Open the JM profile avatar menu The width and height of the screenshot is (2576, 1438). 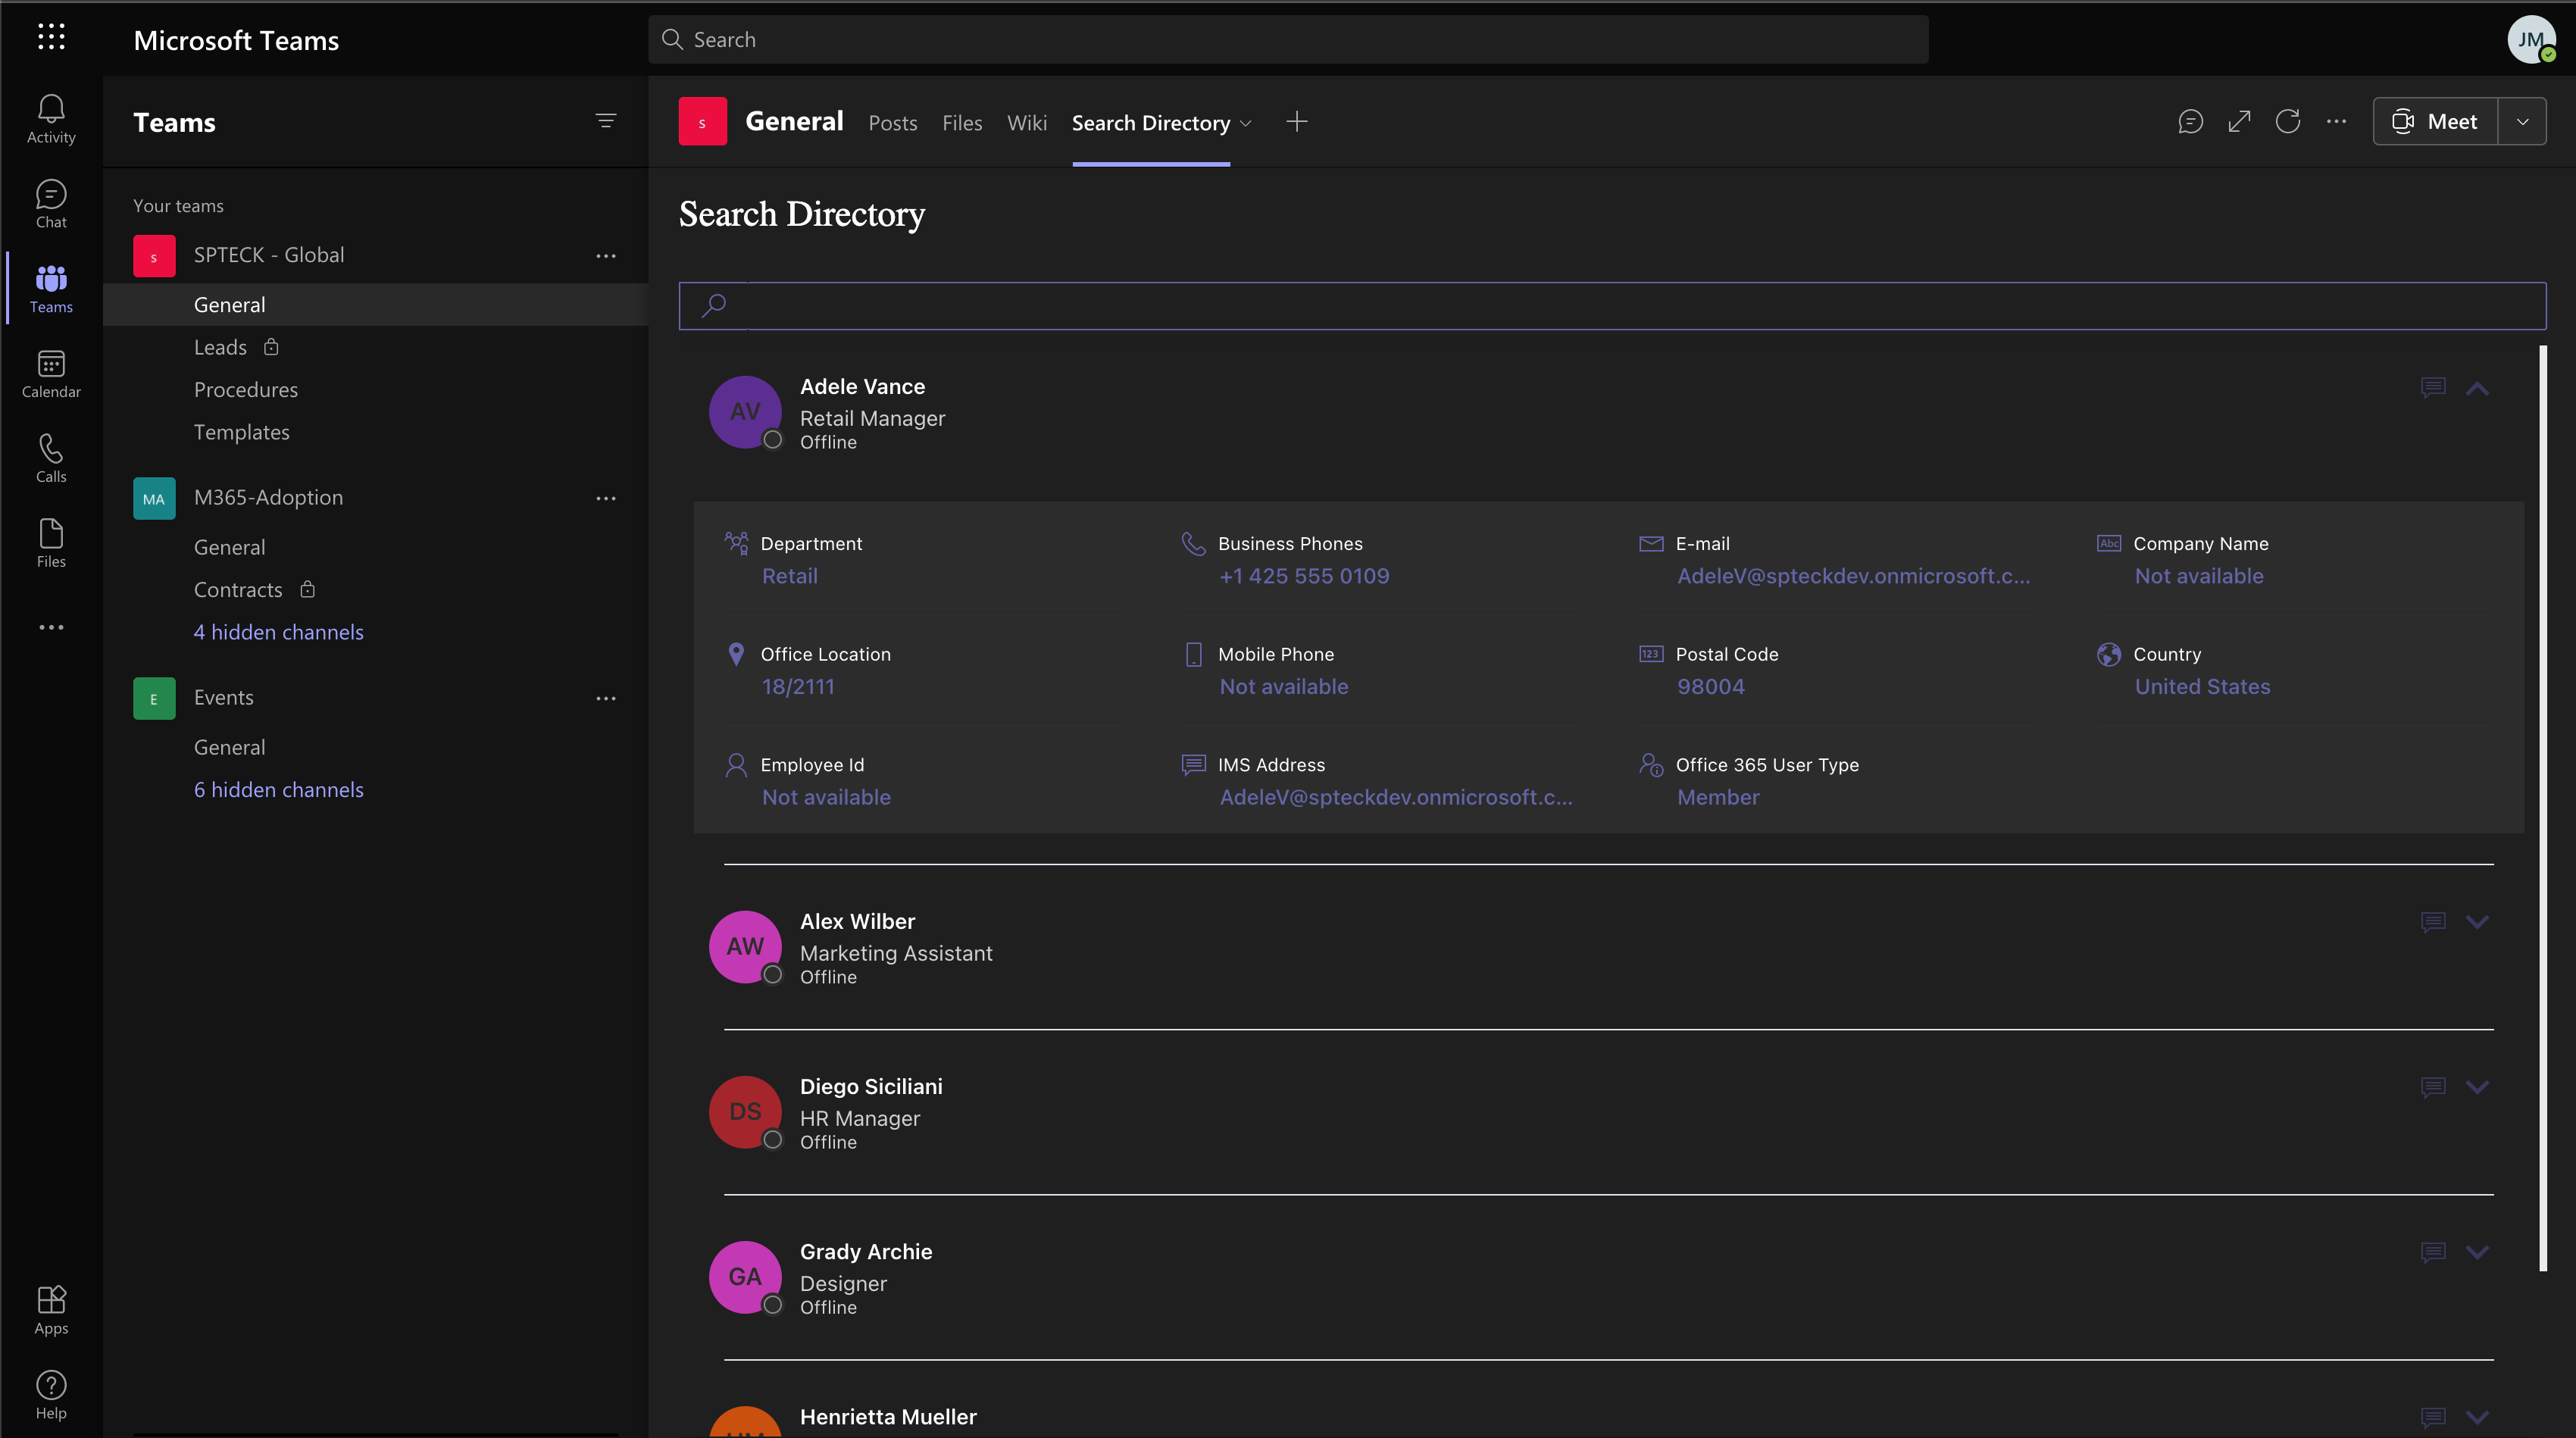[2531, 40]
